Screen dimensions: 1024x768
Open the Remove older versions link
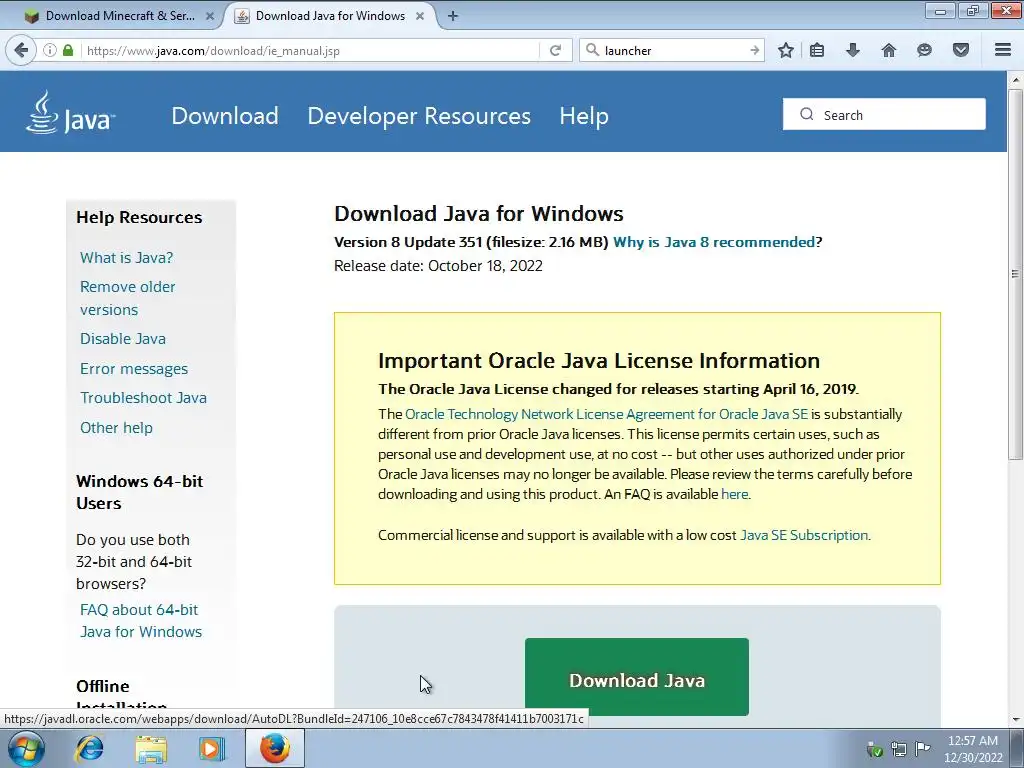127,298
